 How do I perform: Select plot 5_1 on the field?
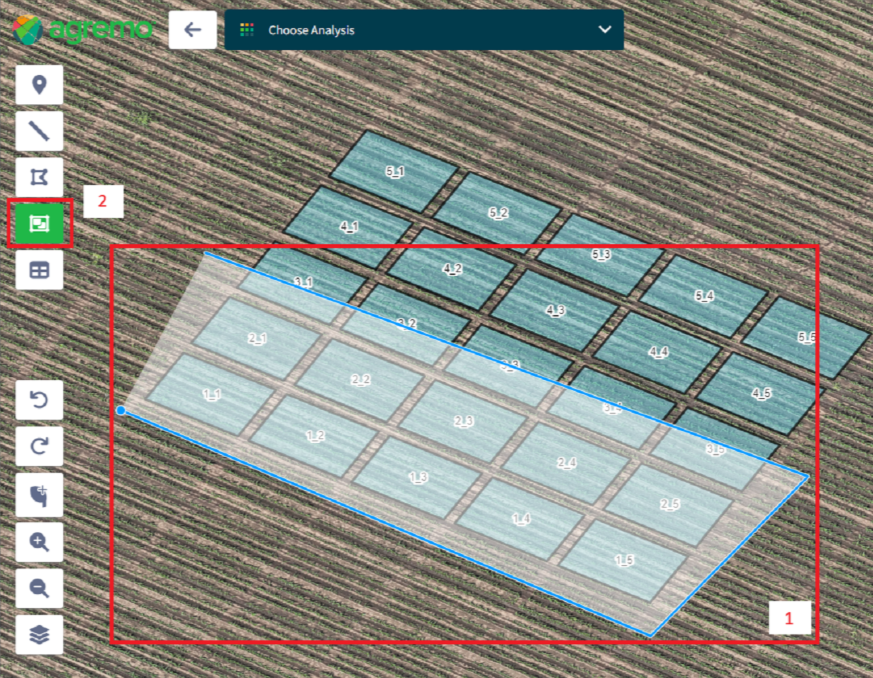click(394, 171)
